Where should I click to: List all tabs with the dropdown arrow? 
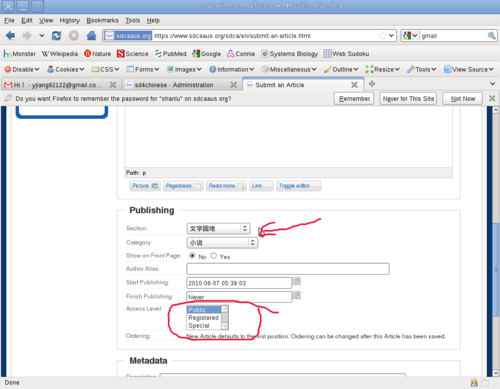pos(492,84)
